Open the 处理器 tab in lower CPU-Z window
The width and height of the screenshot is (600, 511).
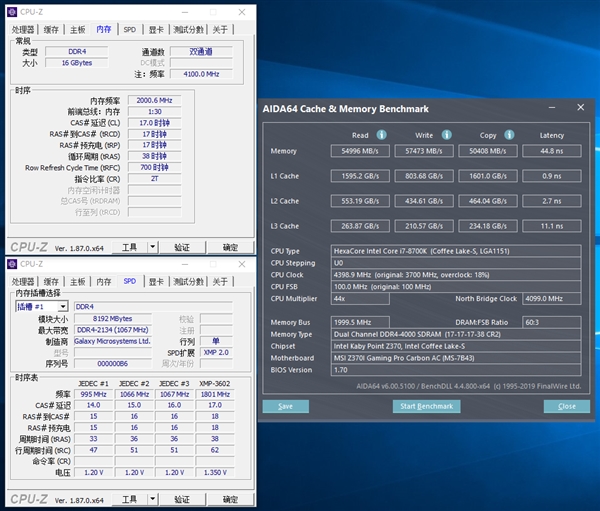point(23,282)
